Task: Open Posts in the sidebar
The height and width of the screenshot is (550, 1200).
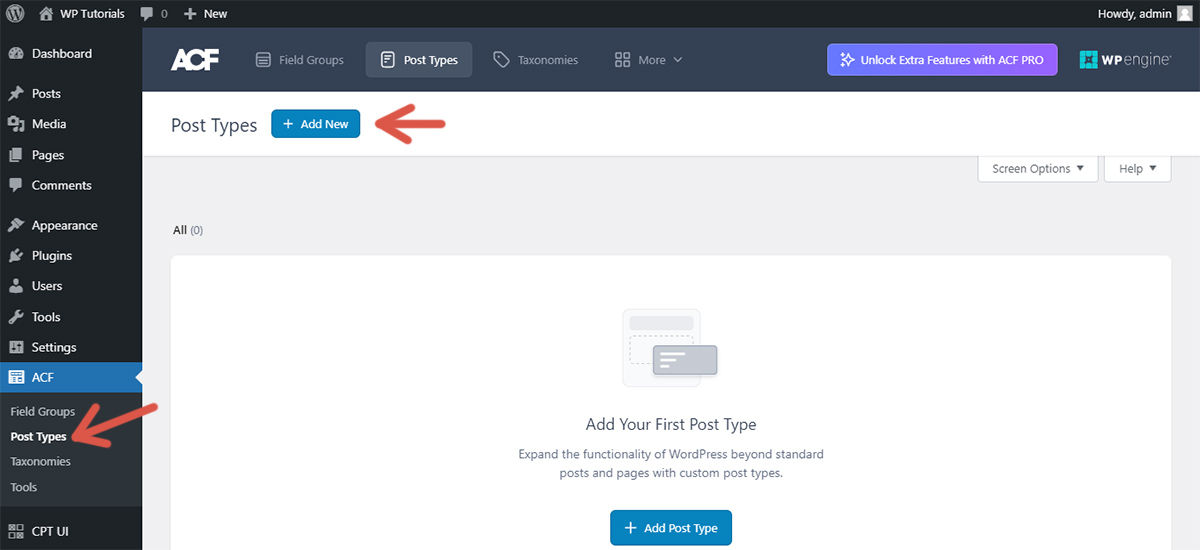Action: tap(71, 93)
